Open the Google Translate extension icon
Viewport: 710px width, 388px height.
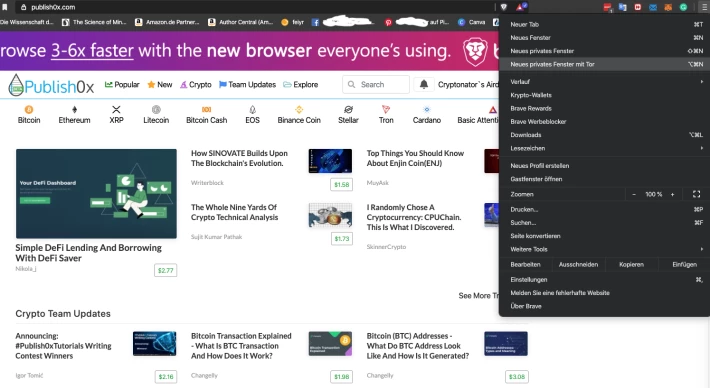pyautogui.click(x=623, y=7)
